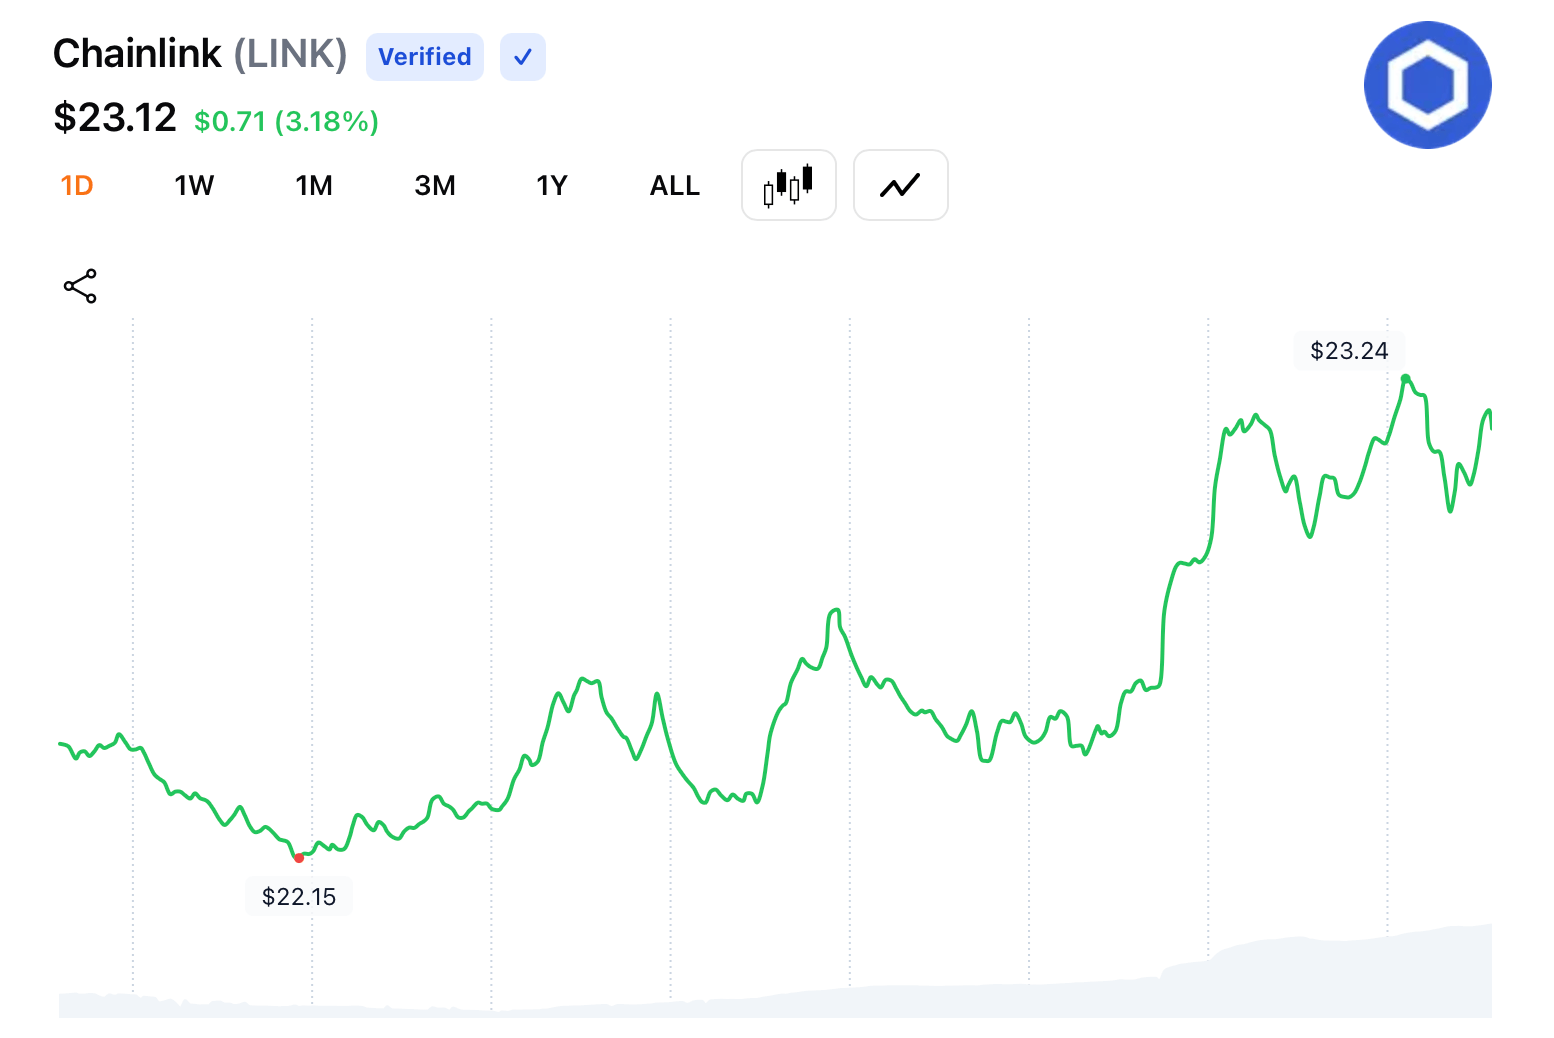Click the $23.24 high price marker label
The height and width of the screenshot is (1038, 1554).
click(x=1349, y=350)
